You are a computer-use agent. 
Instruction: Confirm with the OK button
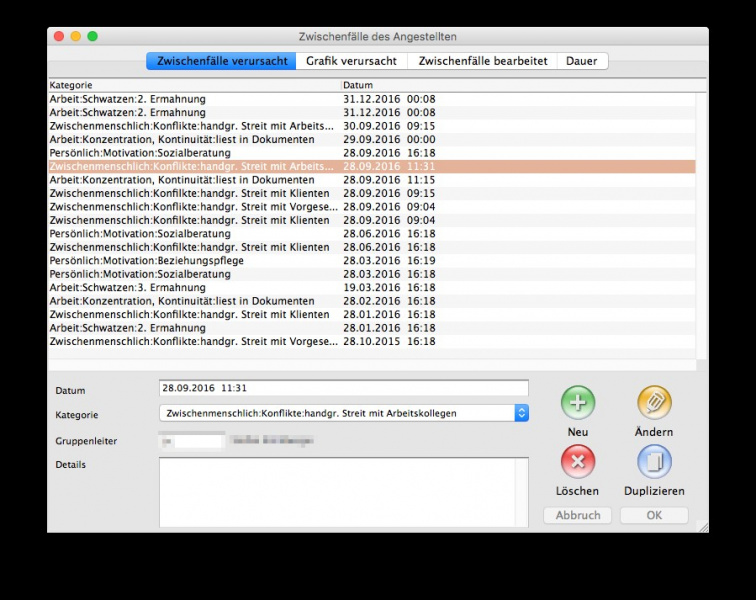654,516
